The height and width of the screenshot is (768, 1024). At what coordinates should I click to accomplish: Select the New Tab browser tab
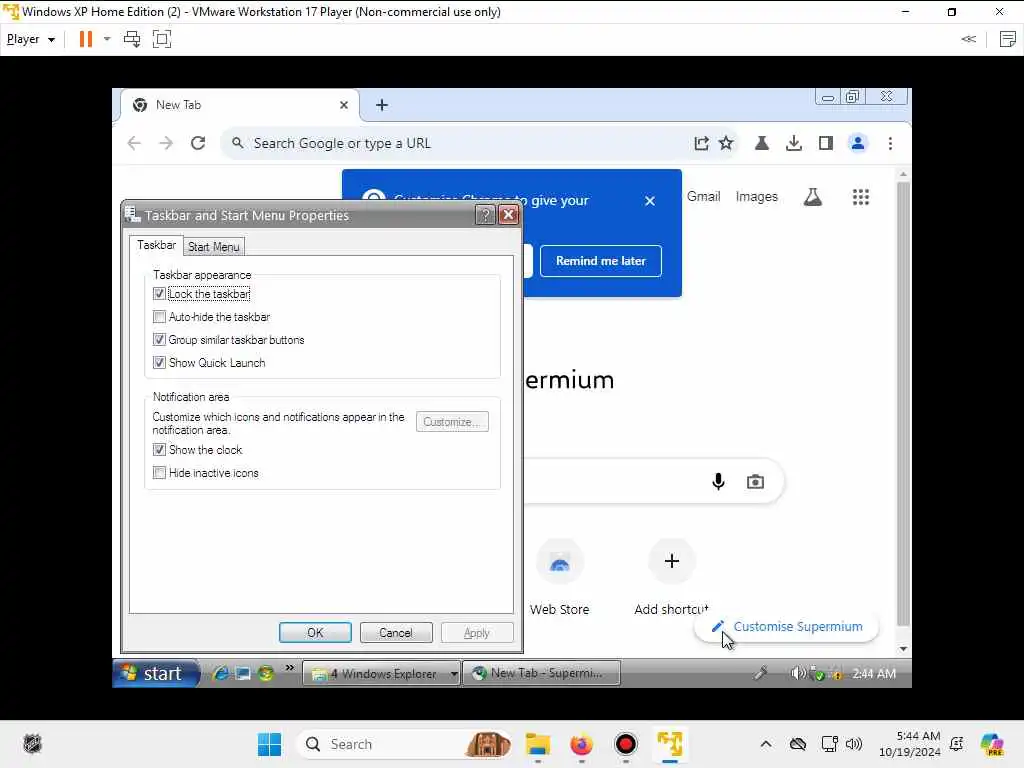tap(239, 105)
